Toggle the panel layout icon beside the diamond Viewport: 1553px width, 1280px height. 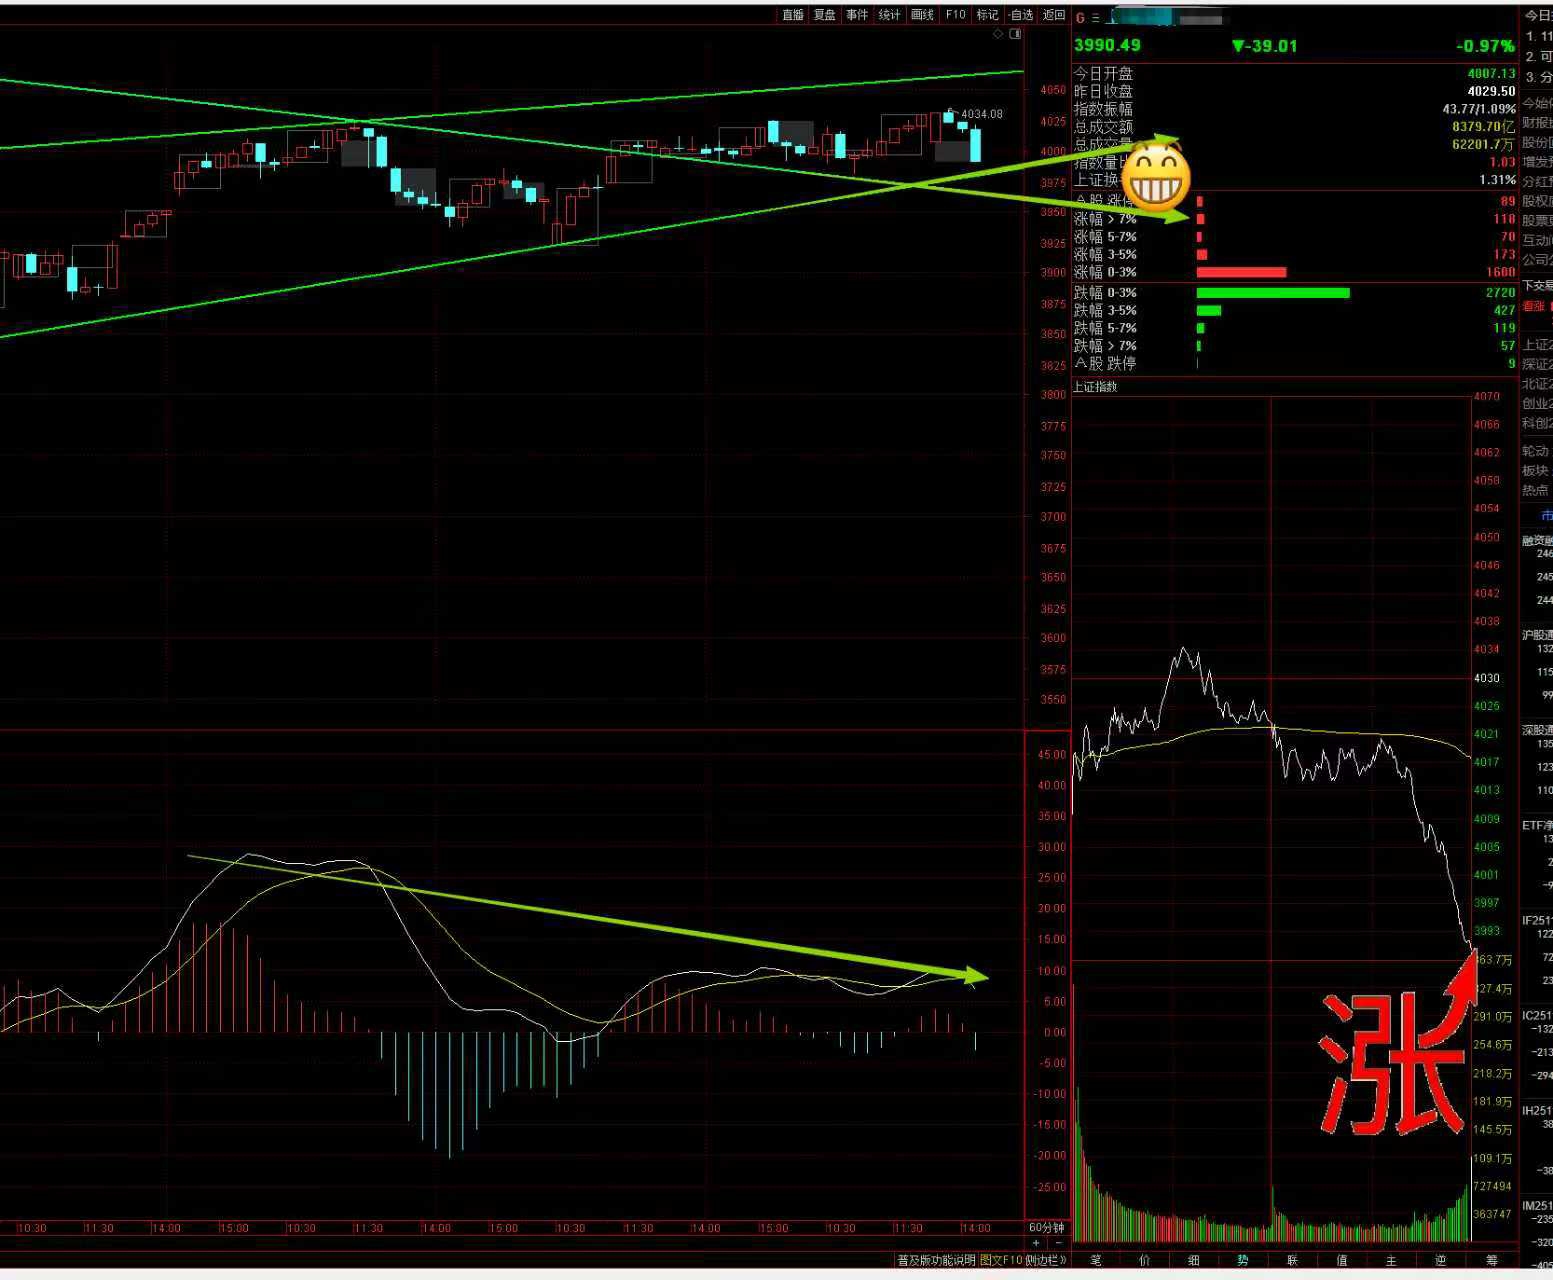(1016, 34)
